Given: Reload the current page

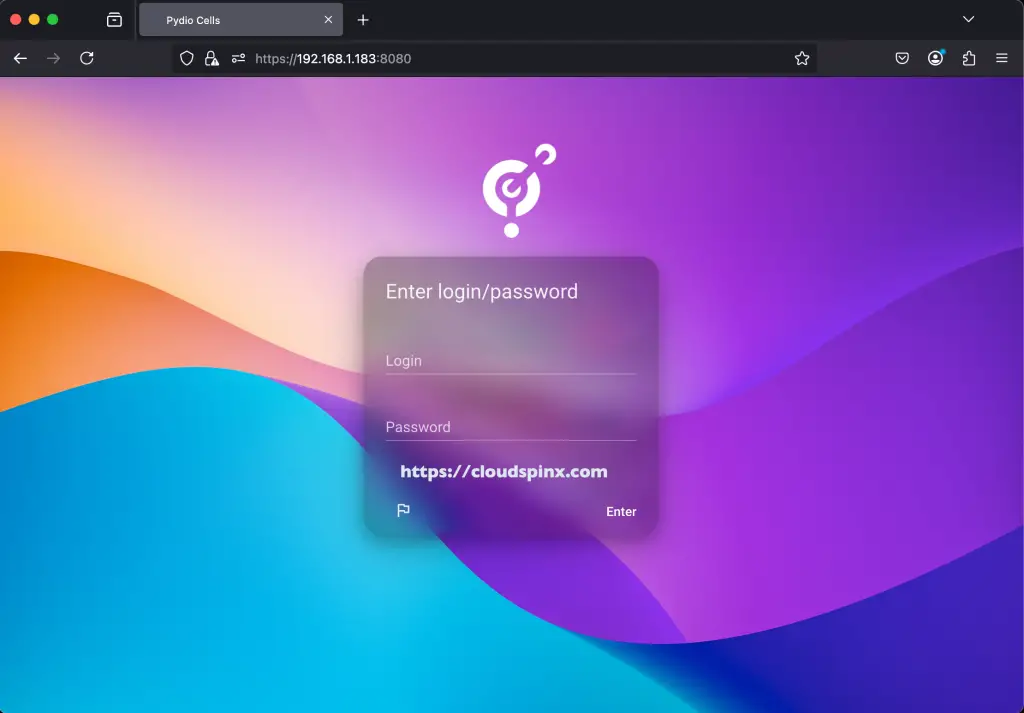Looking at the screenshot, I should coord(87,58).
